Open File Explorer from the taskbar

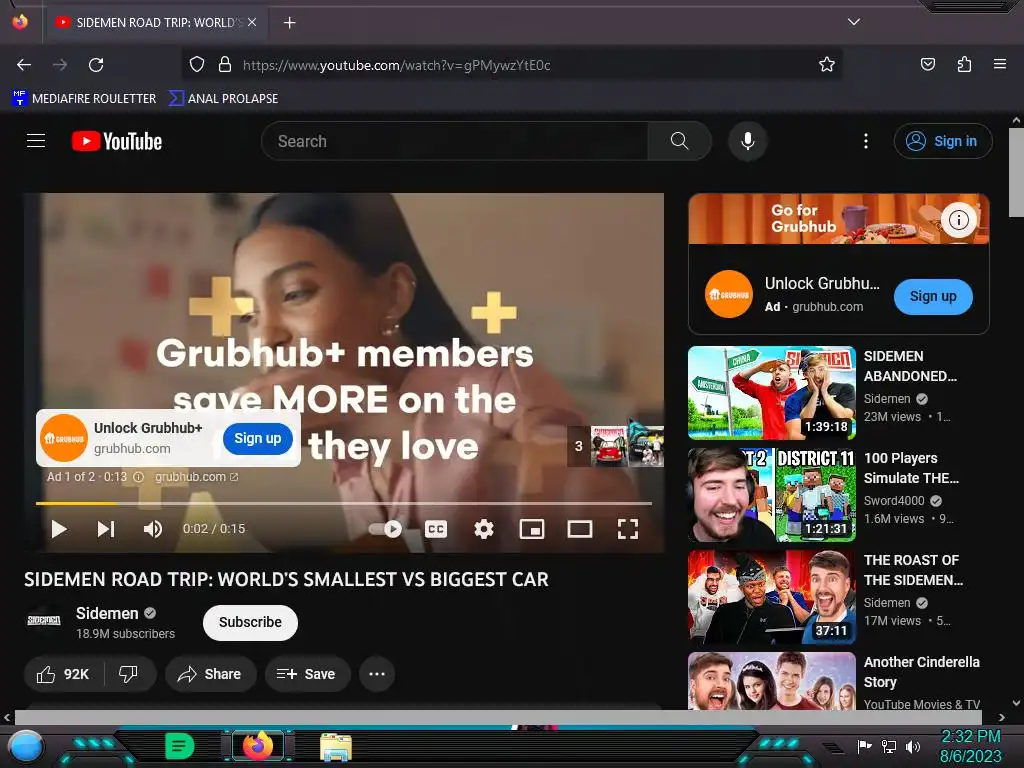click(x=336, y=747)
